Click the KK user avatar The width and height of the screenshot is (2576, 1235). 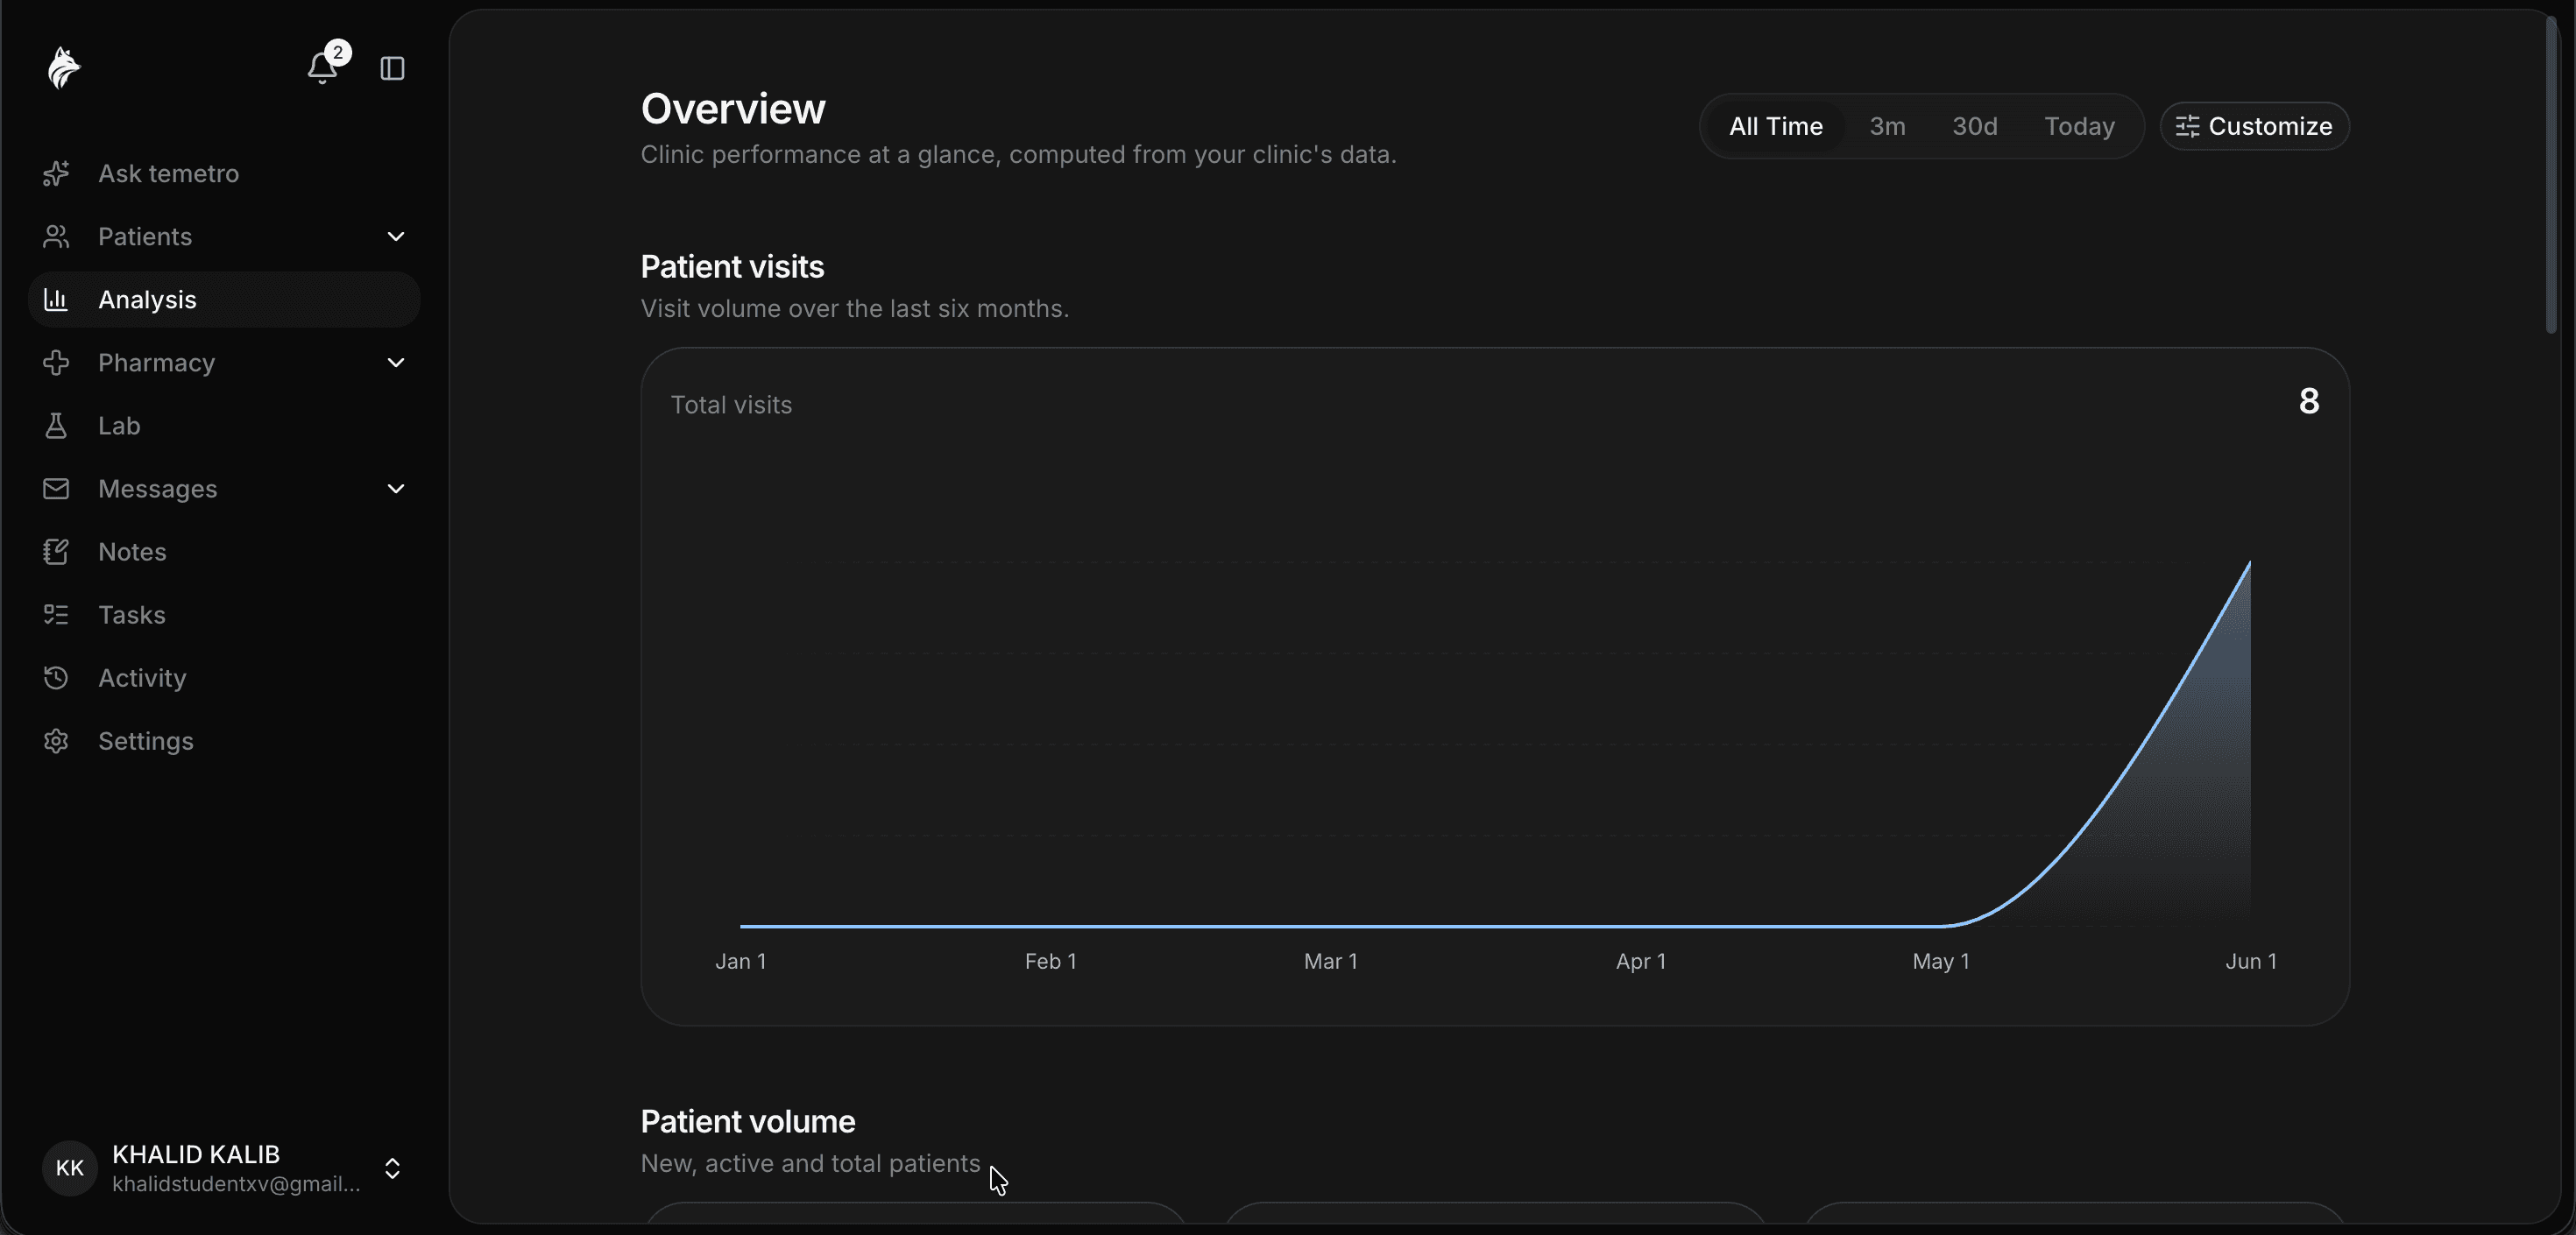click(69, 1167)
